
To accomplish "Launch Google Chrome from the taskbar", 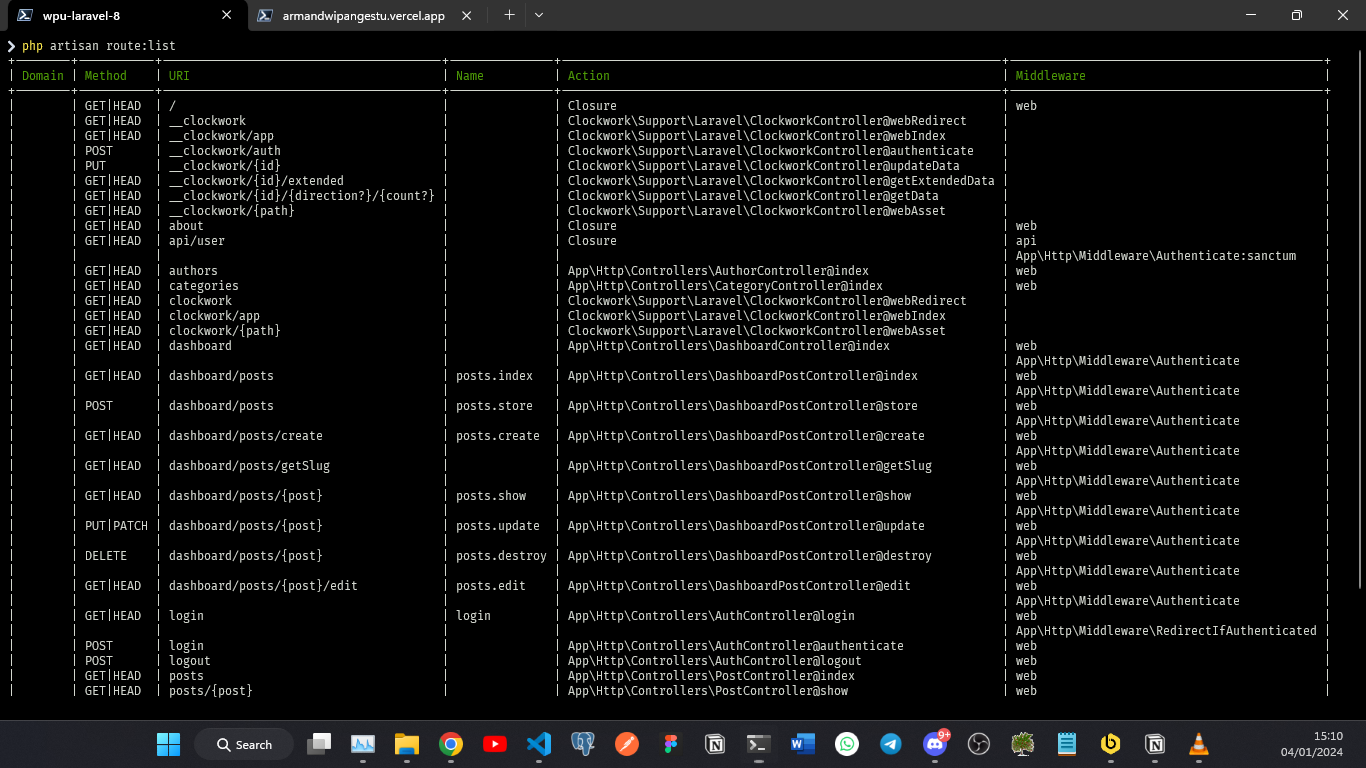I will point(450,744).
